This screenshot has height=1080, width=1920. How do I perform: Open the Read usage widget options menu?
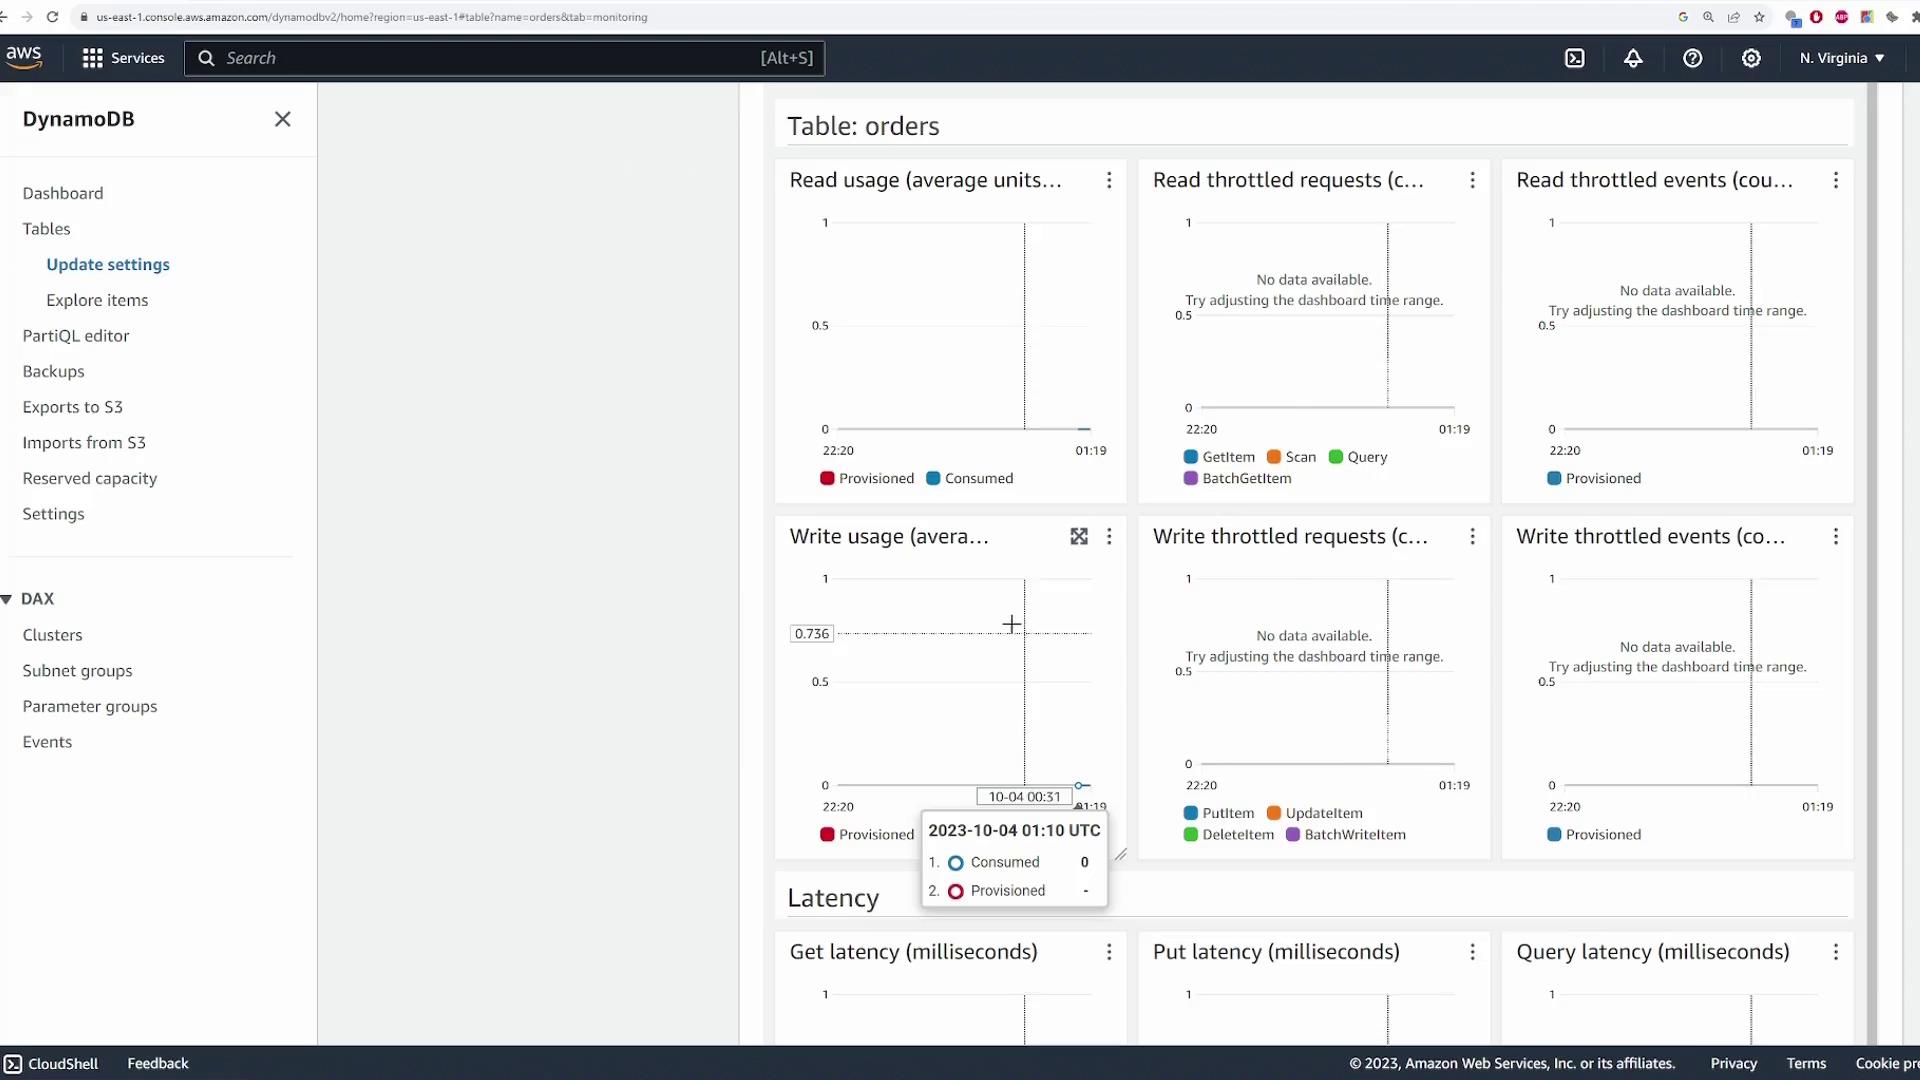tap(1109, 180)
